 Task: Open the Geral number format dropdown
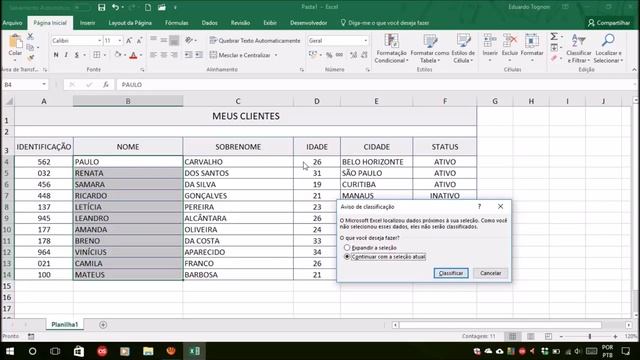click(x=365, y=40)
